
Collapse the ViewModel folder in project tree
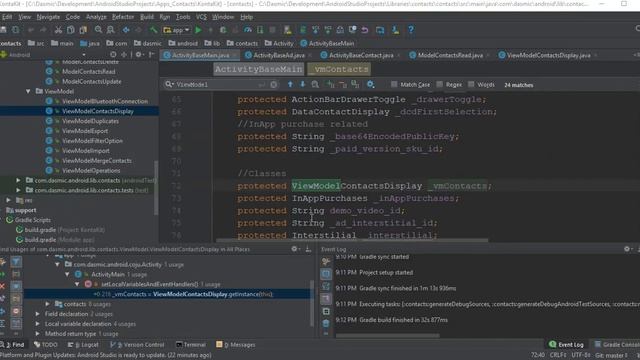[28, 91]
